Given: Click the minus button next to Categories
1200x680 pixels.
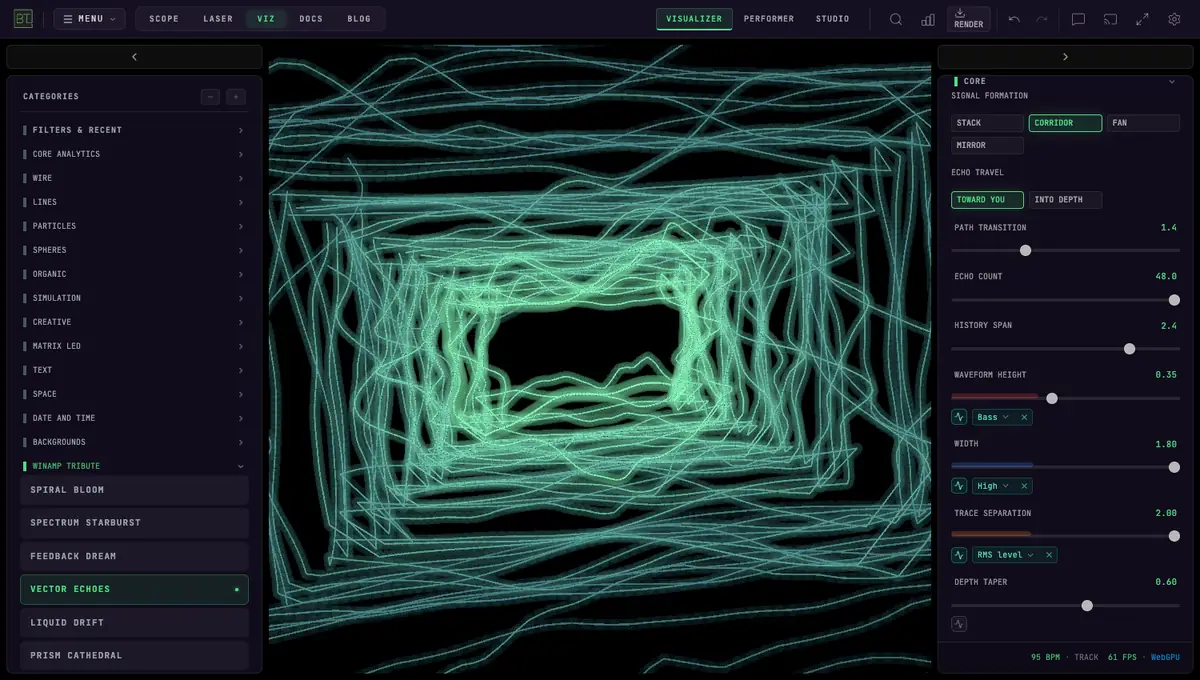Looking at the screenshot, I should click(x=210, y=97).
